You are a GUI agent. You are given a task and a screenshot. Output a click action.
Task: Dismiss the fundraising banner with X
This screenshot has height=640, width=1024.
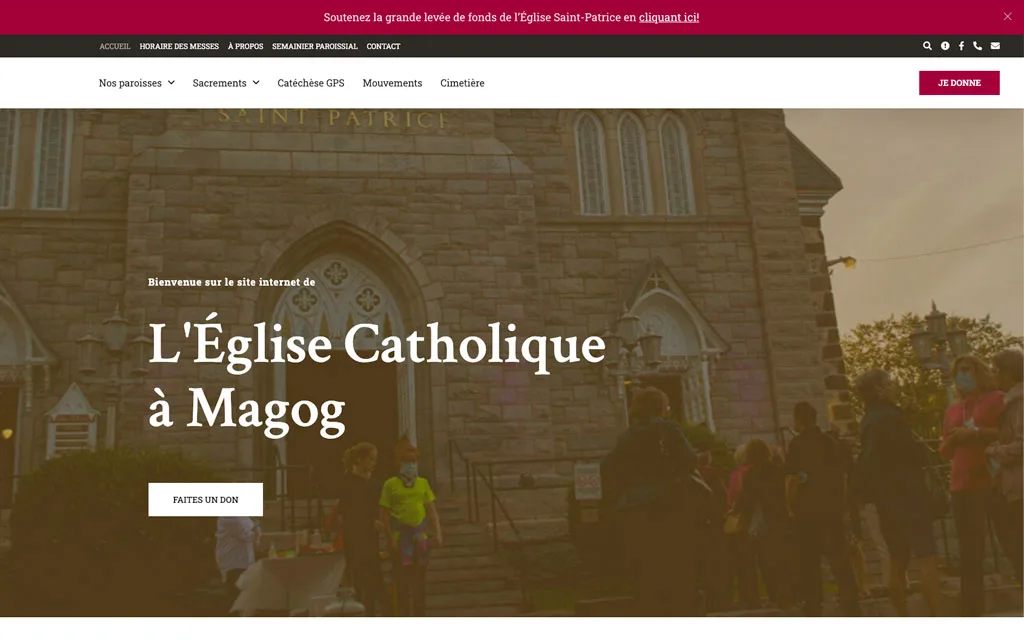click(x=1007, y=16)
